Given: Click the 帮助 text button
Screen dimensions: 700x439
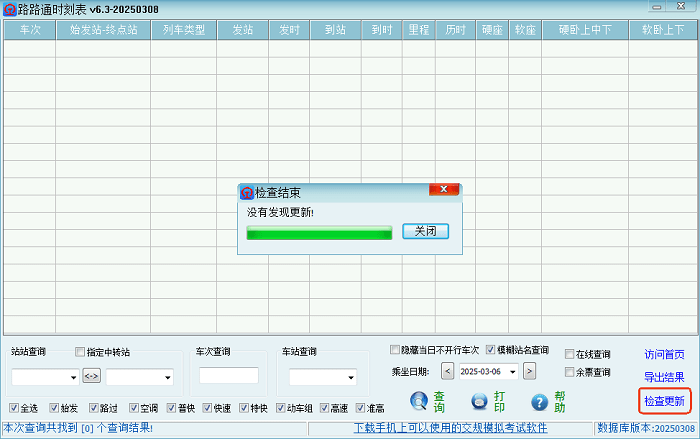Looking at the screenshot, I should click(x=560, y=402).
